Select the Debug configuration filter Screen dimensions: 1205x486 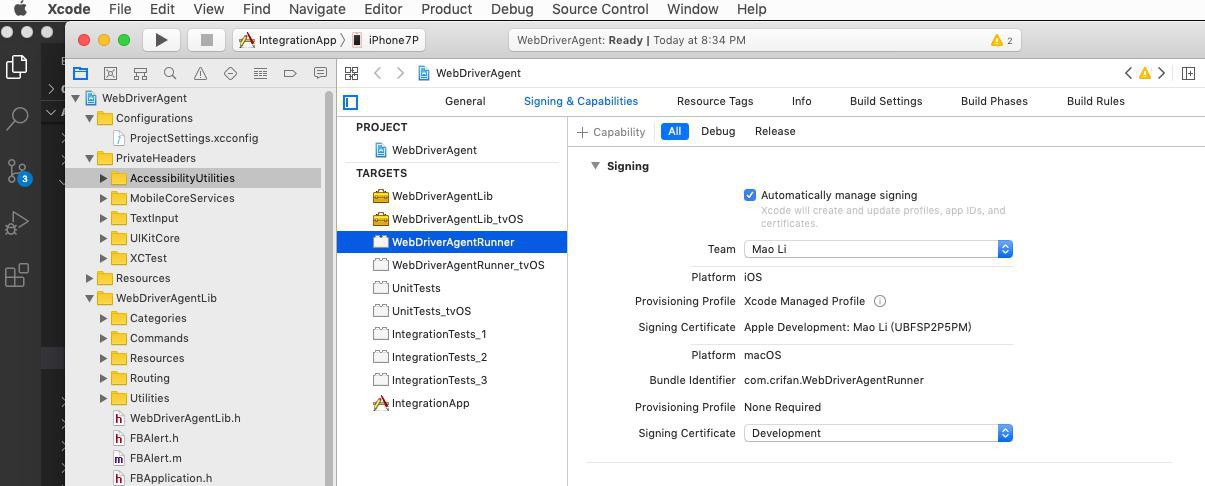718,131
